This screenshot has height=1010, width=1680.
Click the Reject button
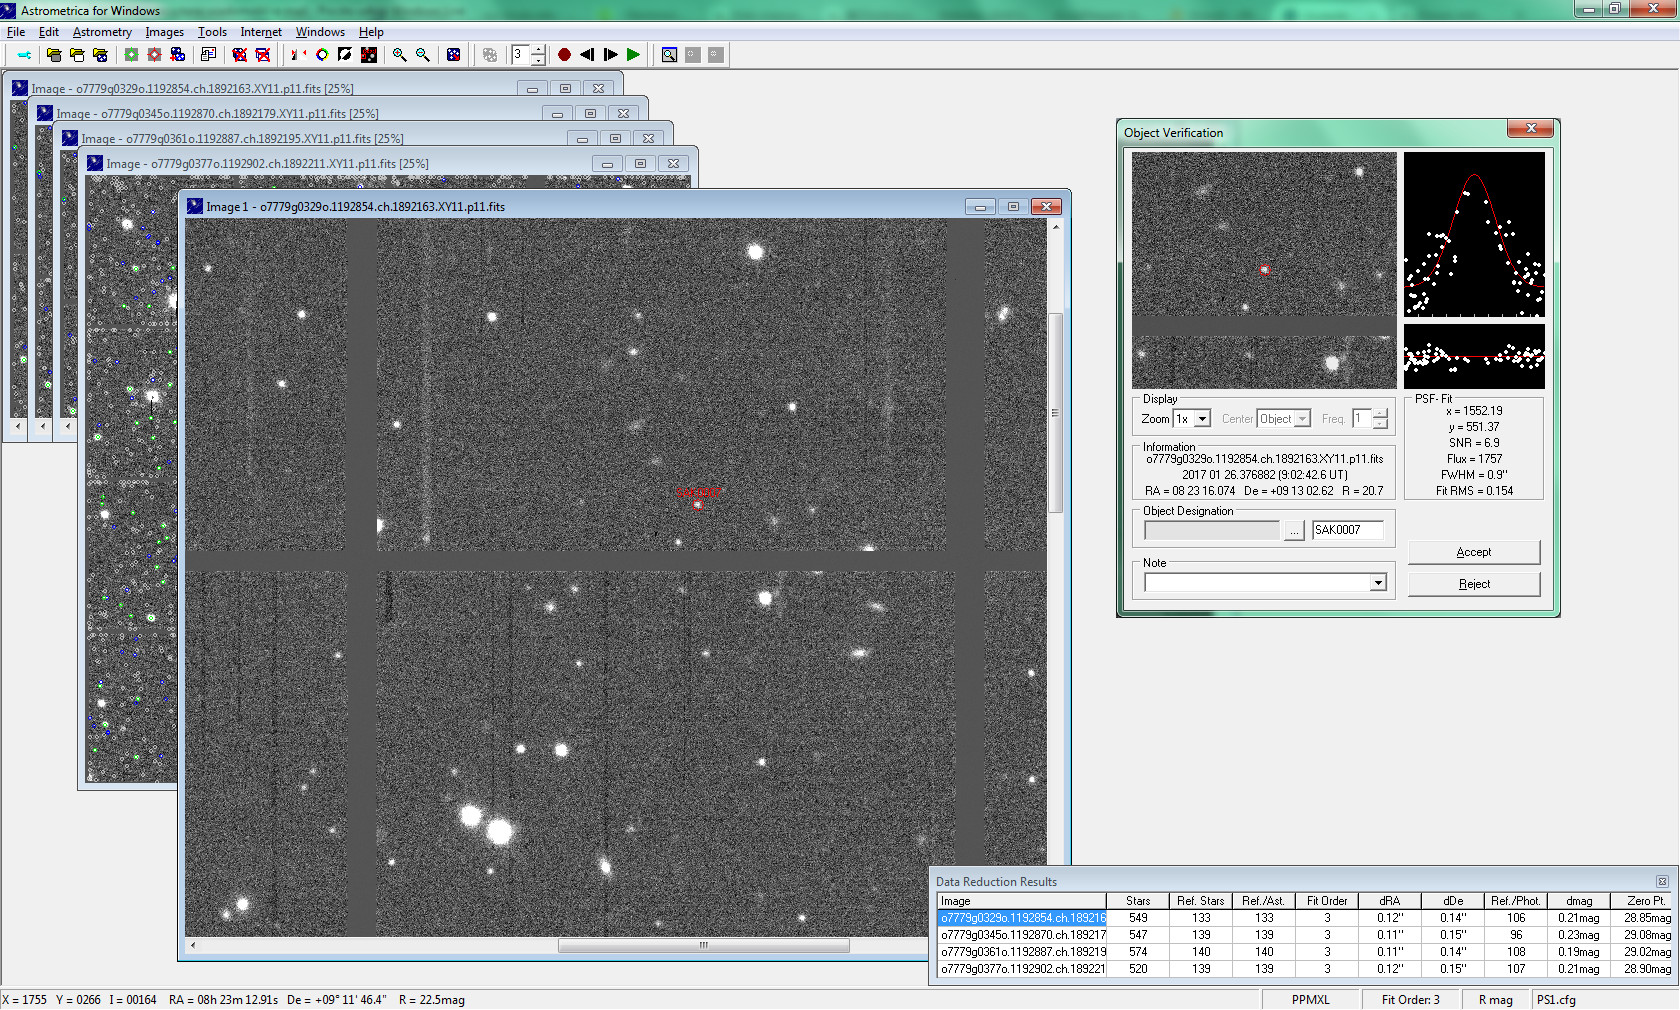coord(1473,584)
